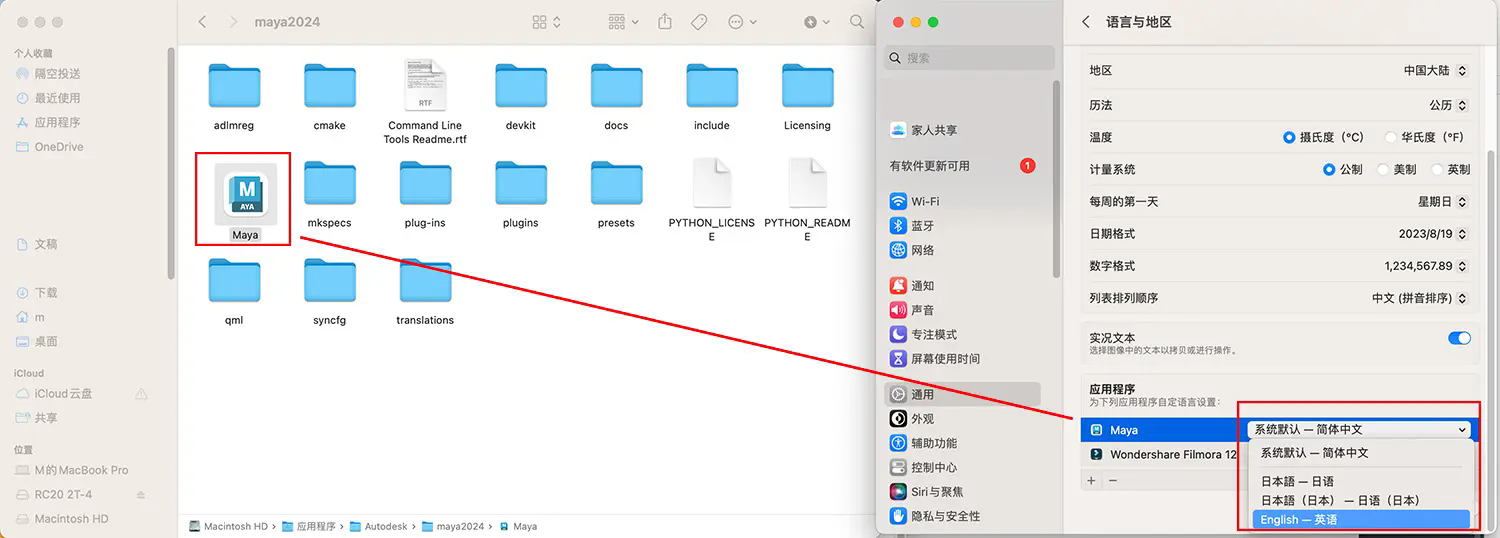Open the cmake folder in Finder
The image size is (1500, 538).
(x=330, y=87)
